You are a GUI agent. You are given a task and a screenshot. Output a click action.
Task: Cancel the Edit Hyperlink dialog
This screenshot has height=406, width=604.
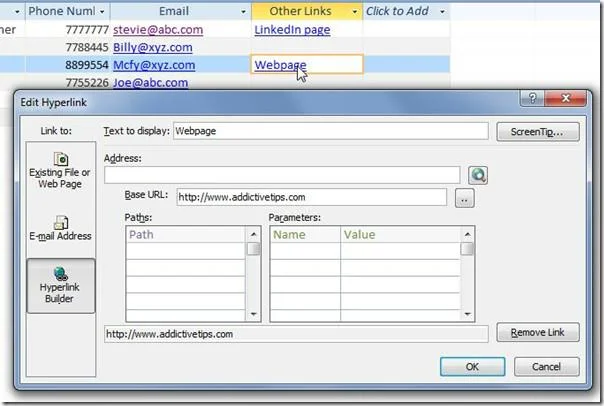pyautogui.click(x=547, y=366)
